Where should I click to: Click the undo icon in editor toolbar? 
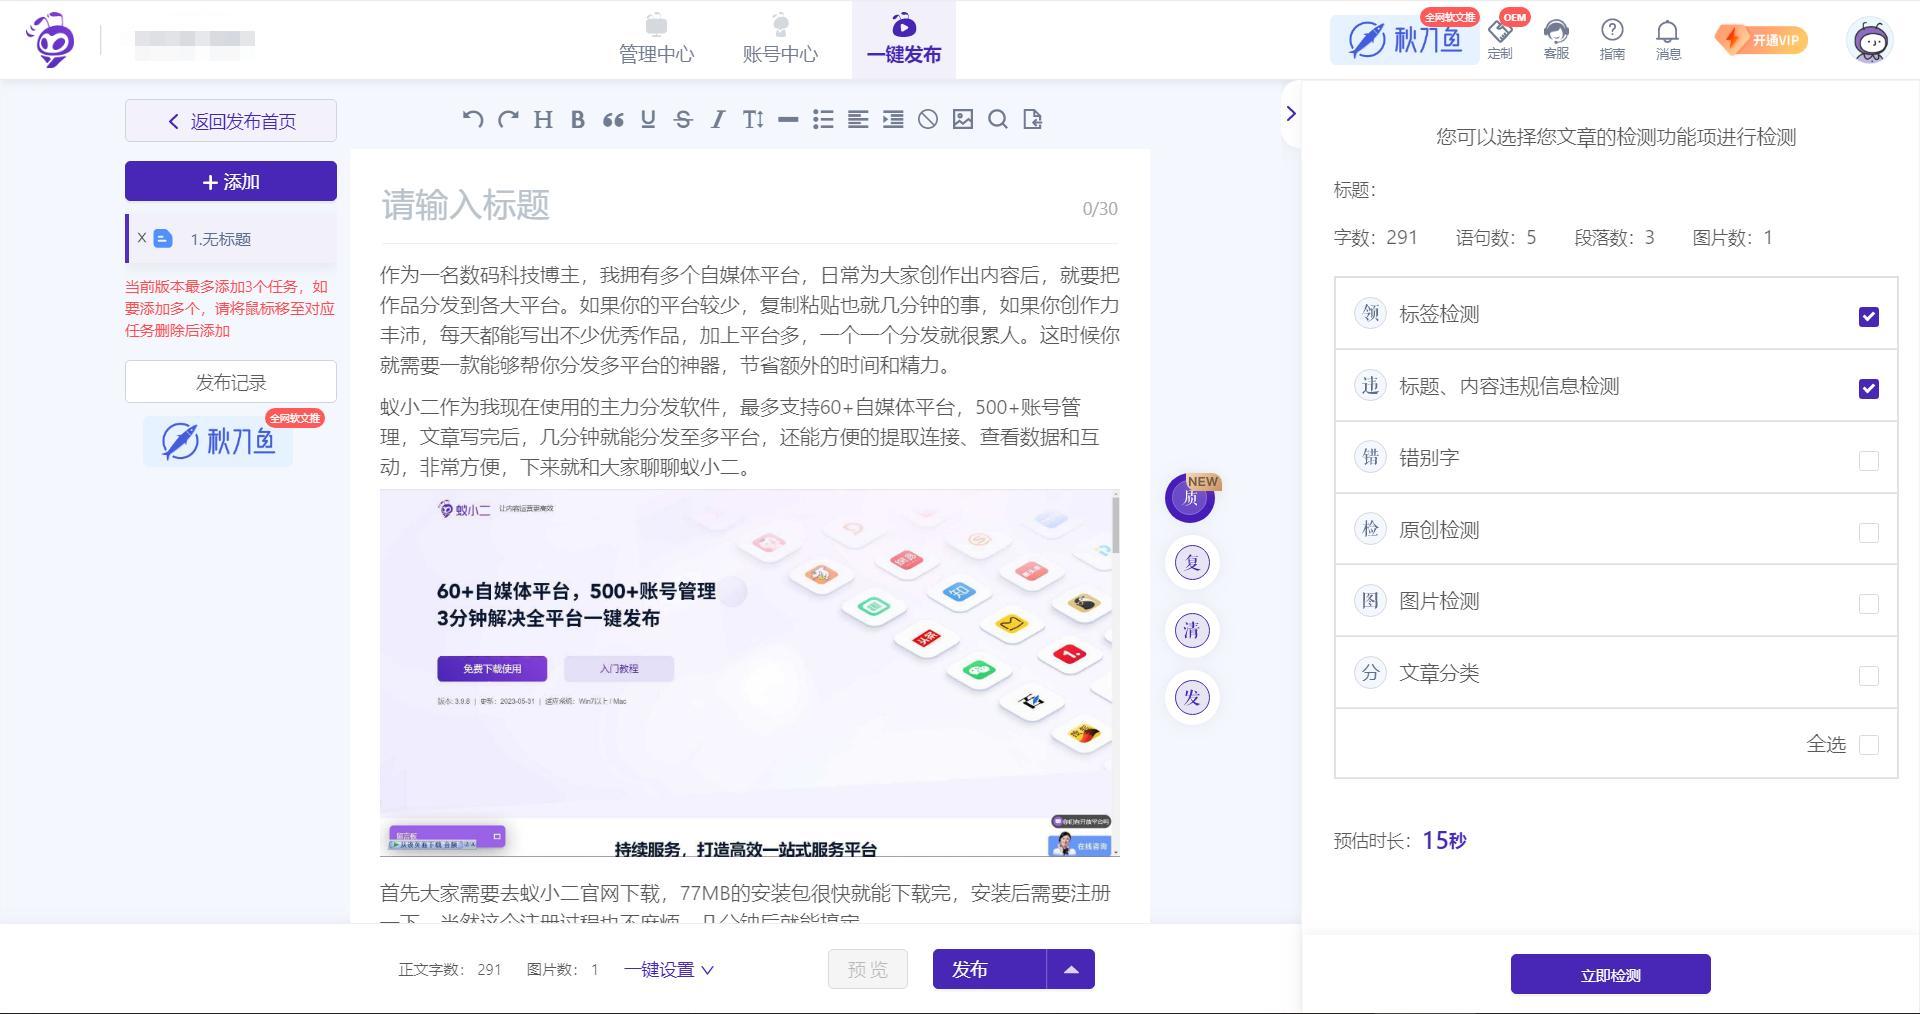(473, 119)
